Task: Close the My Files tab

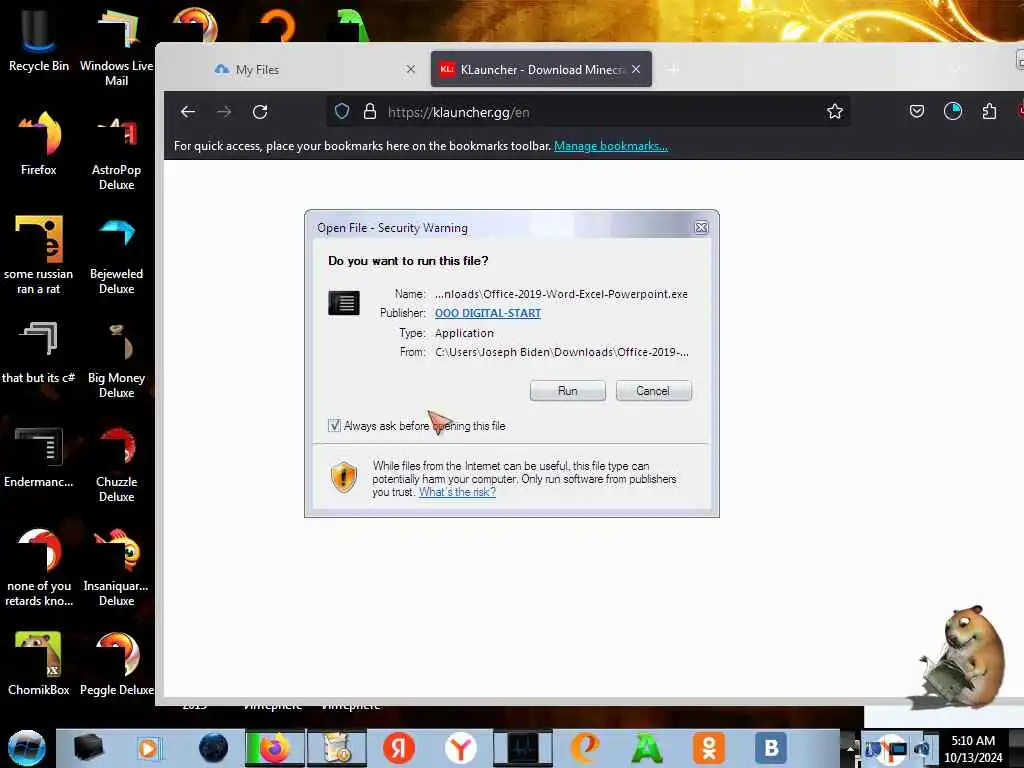Action: [x=410, y=69]
